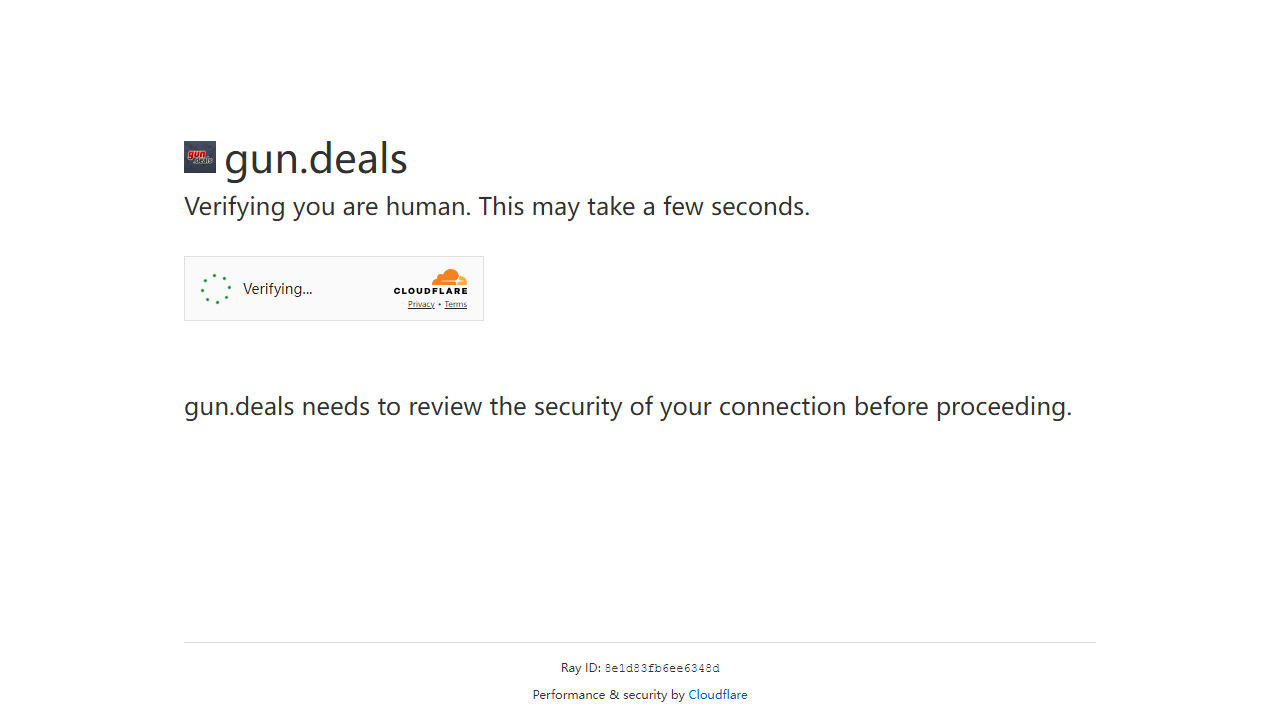Click the Performance & security footer text
The height and width of the screenshot is (720, 1280).
coord(608,694)
